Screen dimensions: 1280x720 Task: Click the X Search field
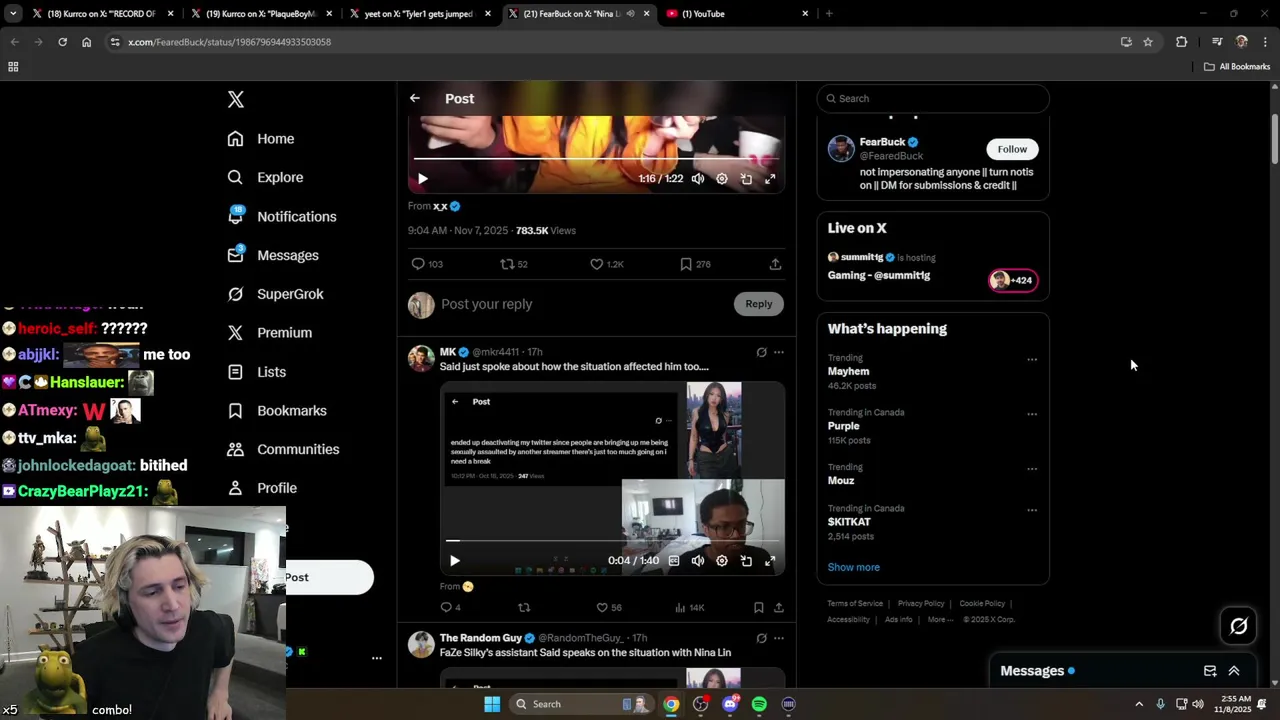[933, 98]
